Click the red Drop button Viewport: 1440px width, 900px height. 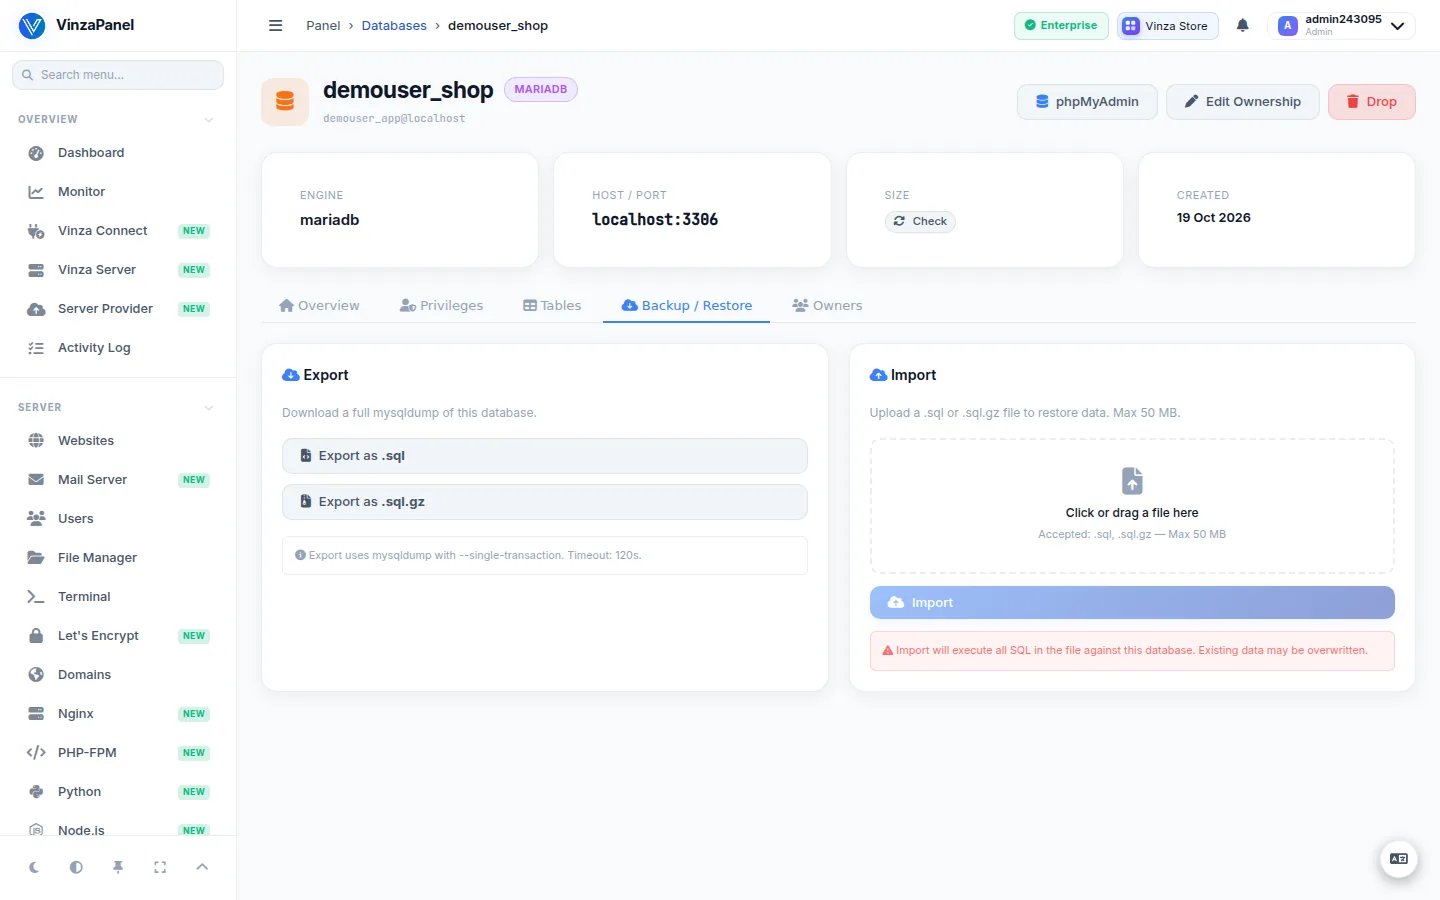pyautogui.click(x=1371, y=102)
